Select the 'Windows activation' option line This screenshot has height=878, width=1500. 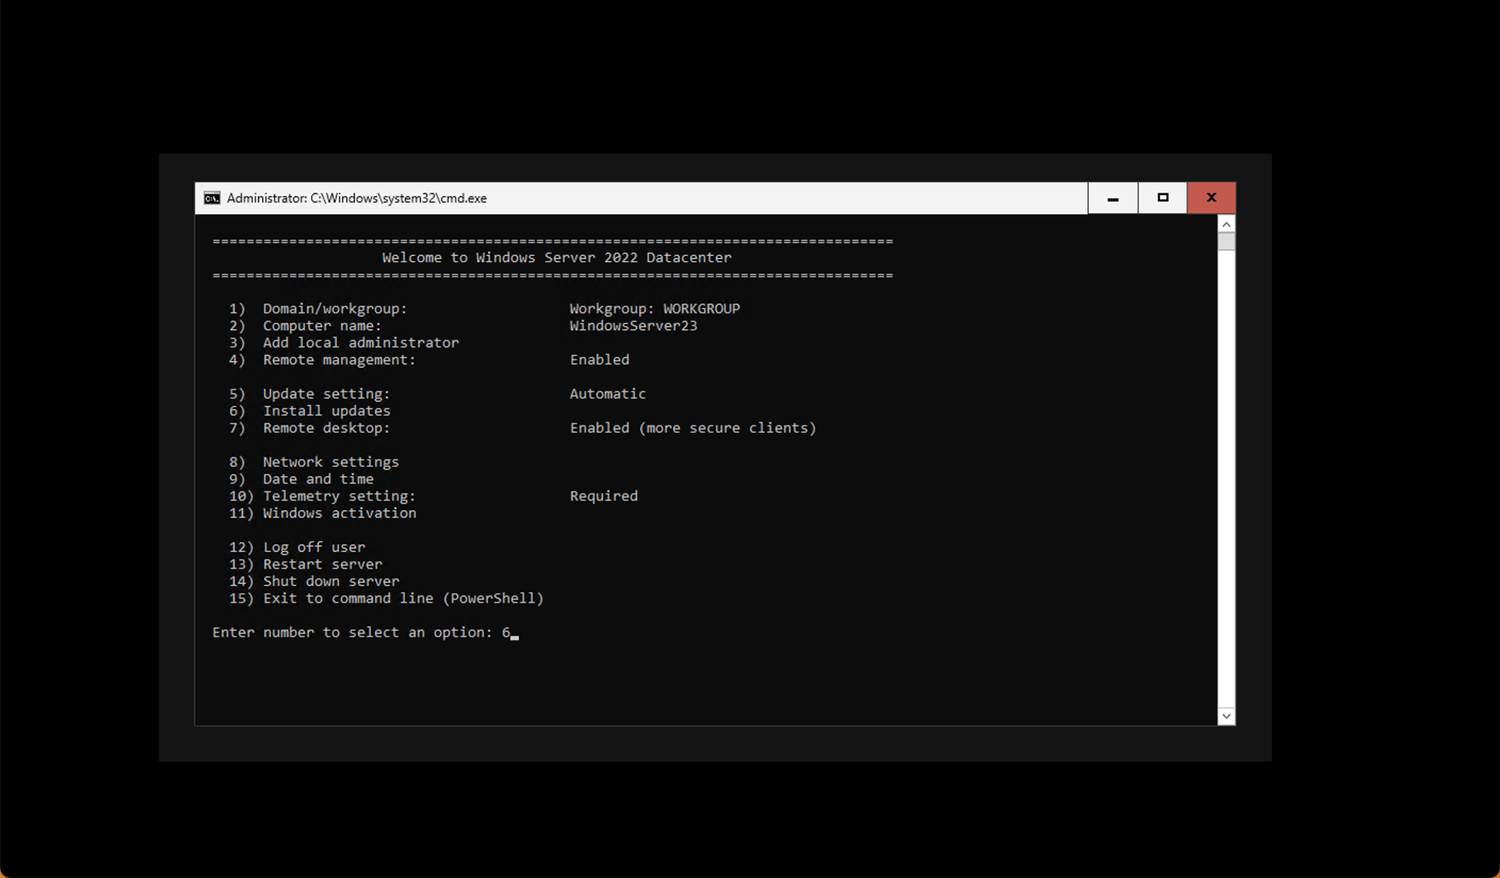[x=323, y=513]
